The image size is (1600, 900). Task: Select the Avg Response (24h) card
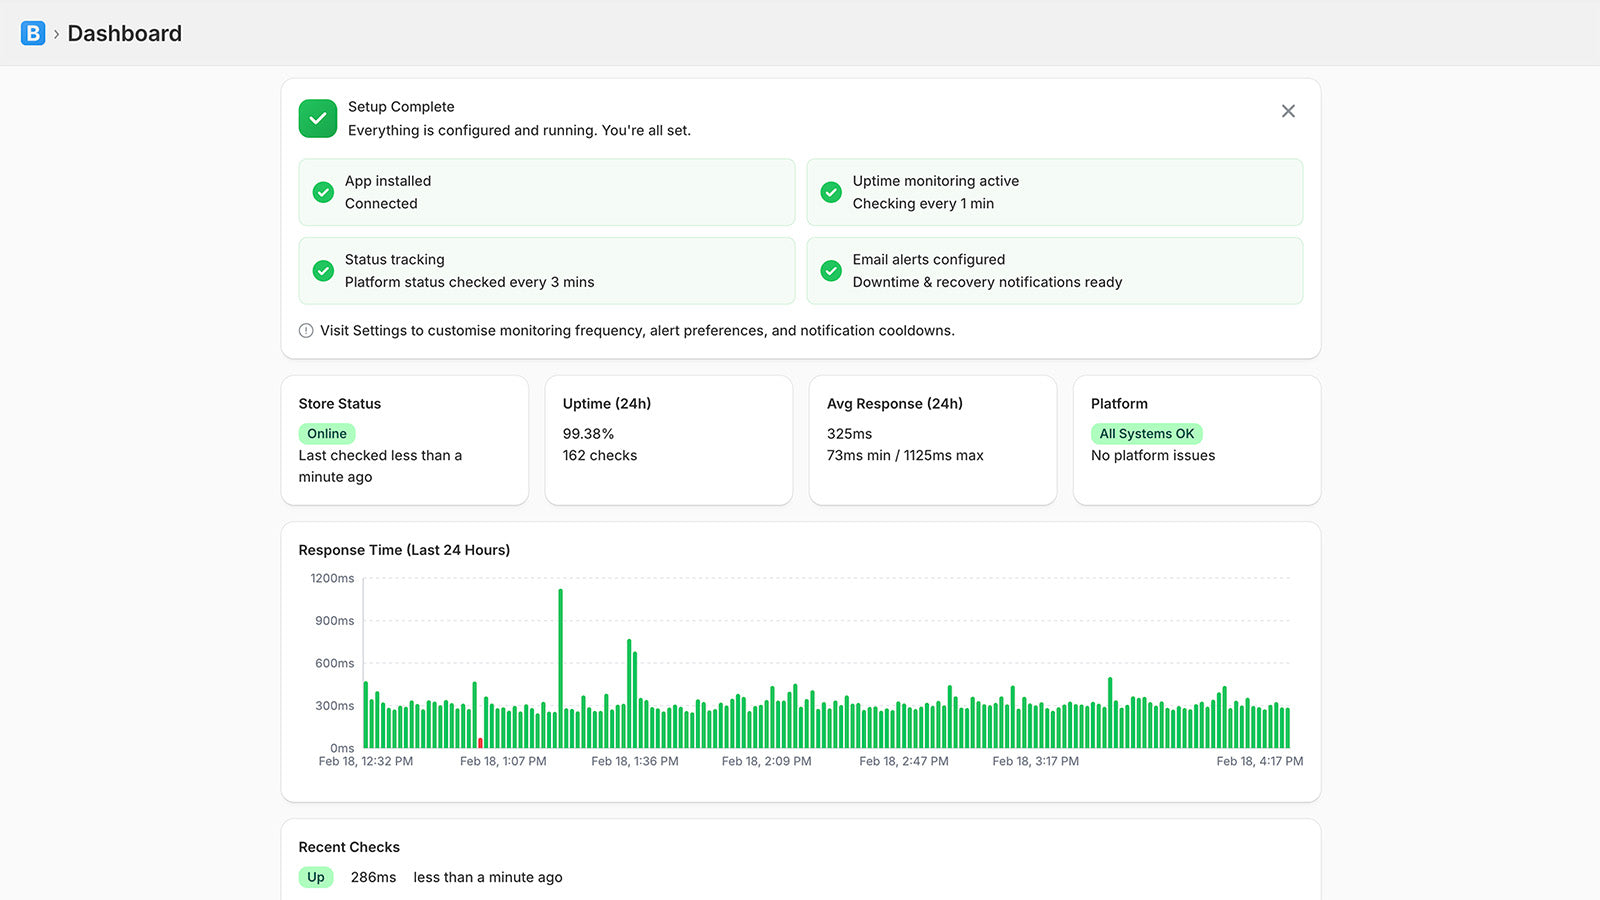(x=932, y=440)
